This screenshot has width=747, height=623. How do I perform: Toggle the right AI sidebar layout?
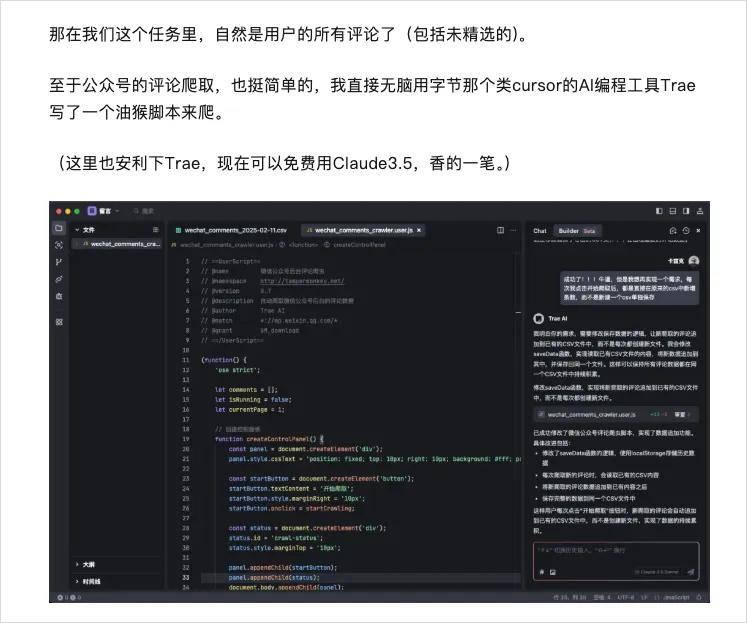click(x=687, y=211)
